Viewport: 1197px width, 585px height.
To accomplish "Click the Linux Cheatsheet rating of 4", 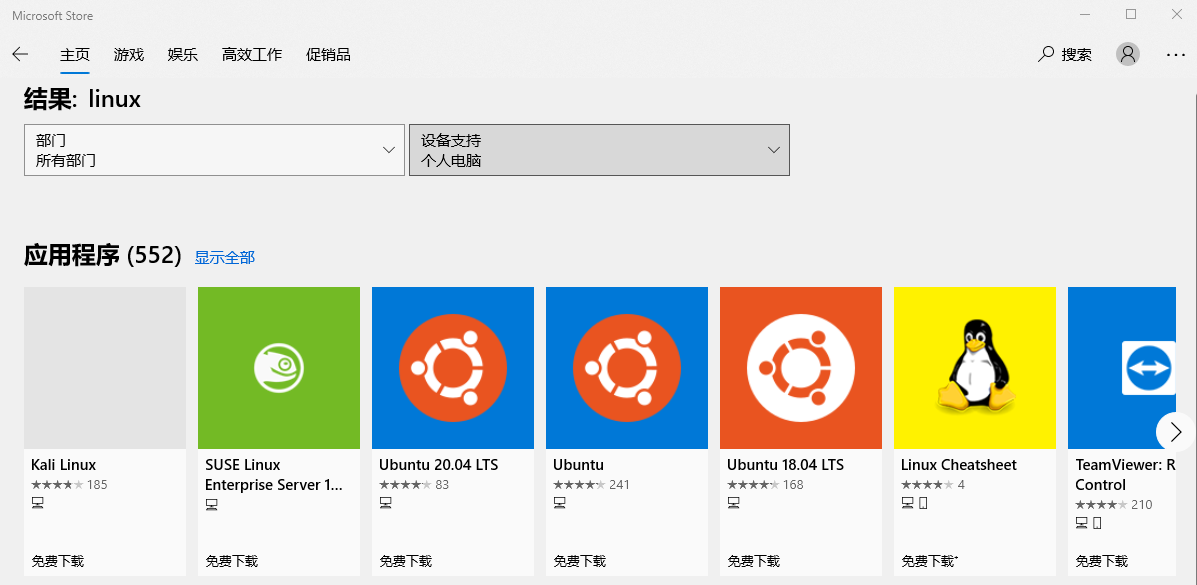I will click(933, 484).
